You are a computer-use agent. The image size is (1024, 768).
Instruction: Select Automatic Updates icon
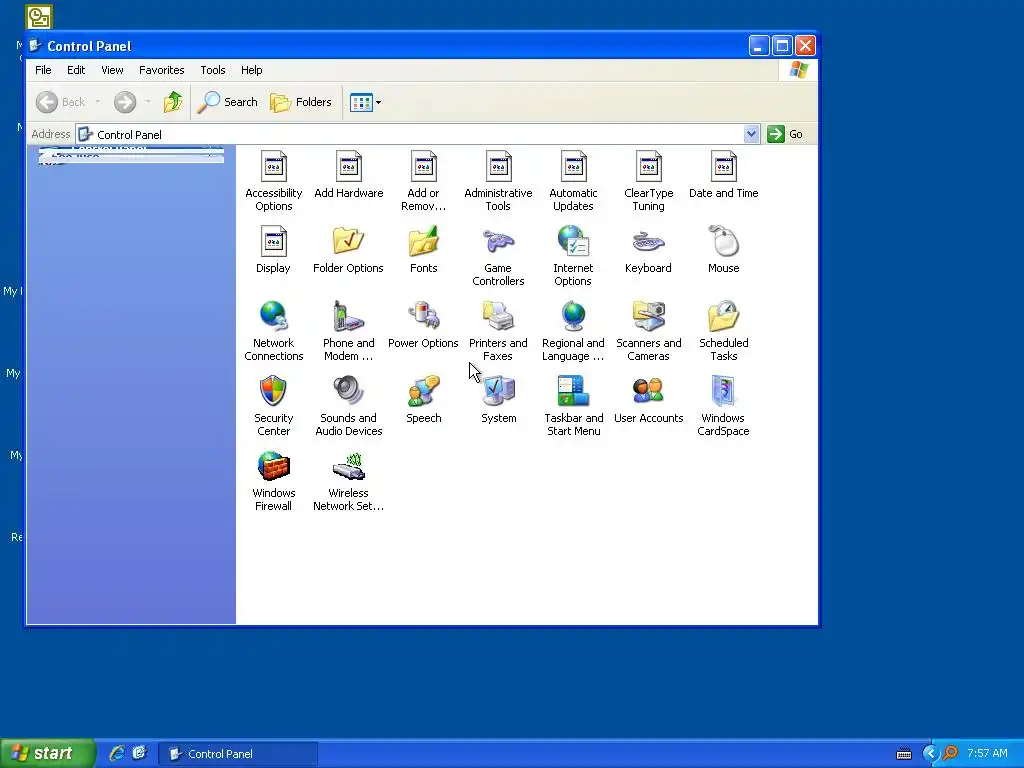pyautogui.click(x=573, y=168)
